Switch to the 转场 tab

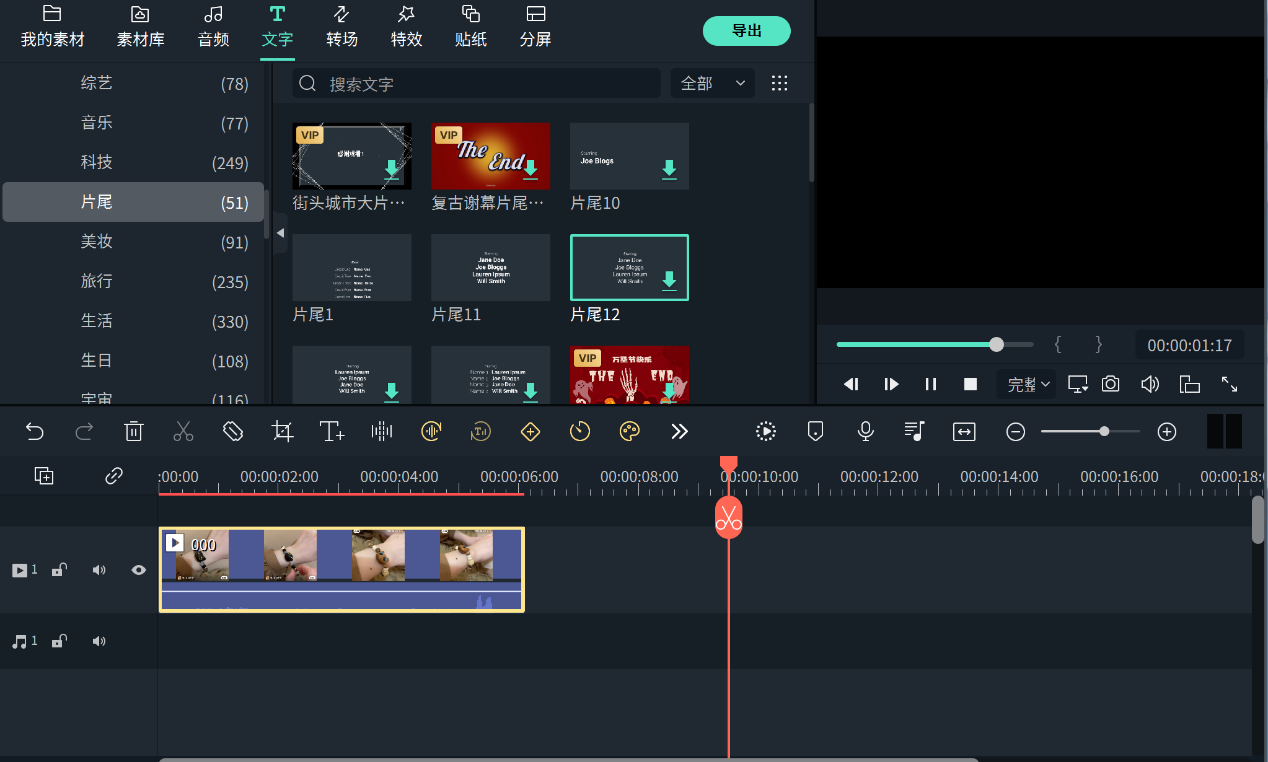point(341,27)
